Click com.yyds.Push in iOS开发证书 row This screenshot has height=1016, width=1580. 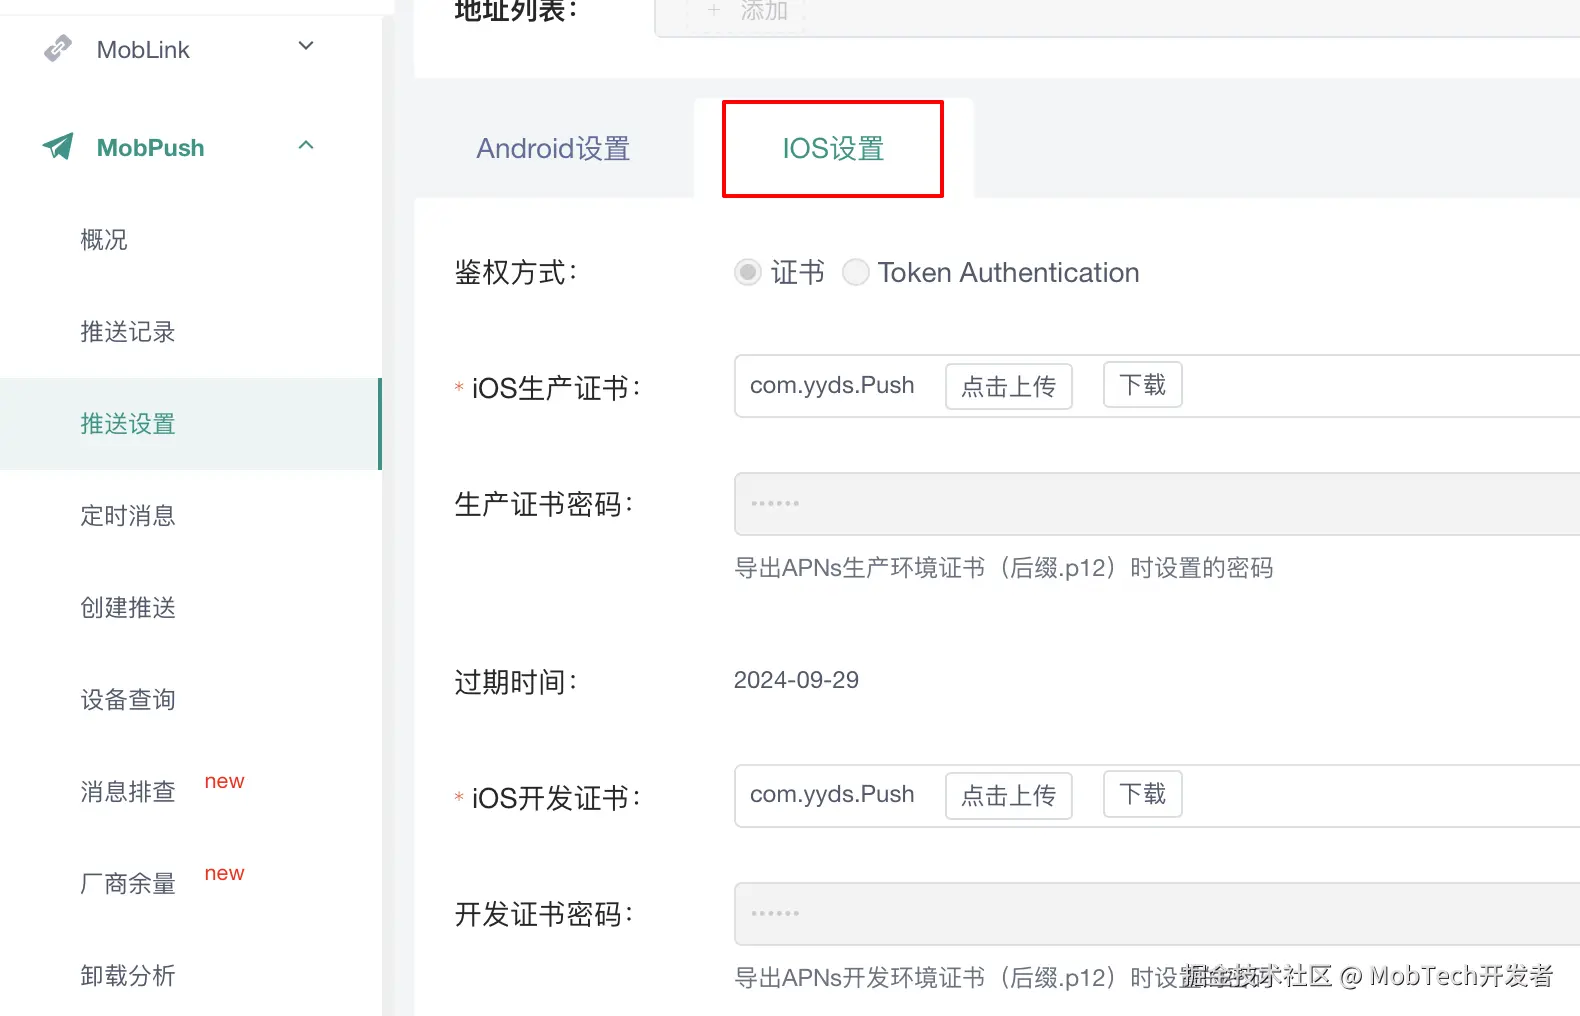click(x=832, y=795)
